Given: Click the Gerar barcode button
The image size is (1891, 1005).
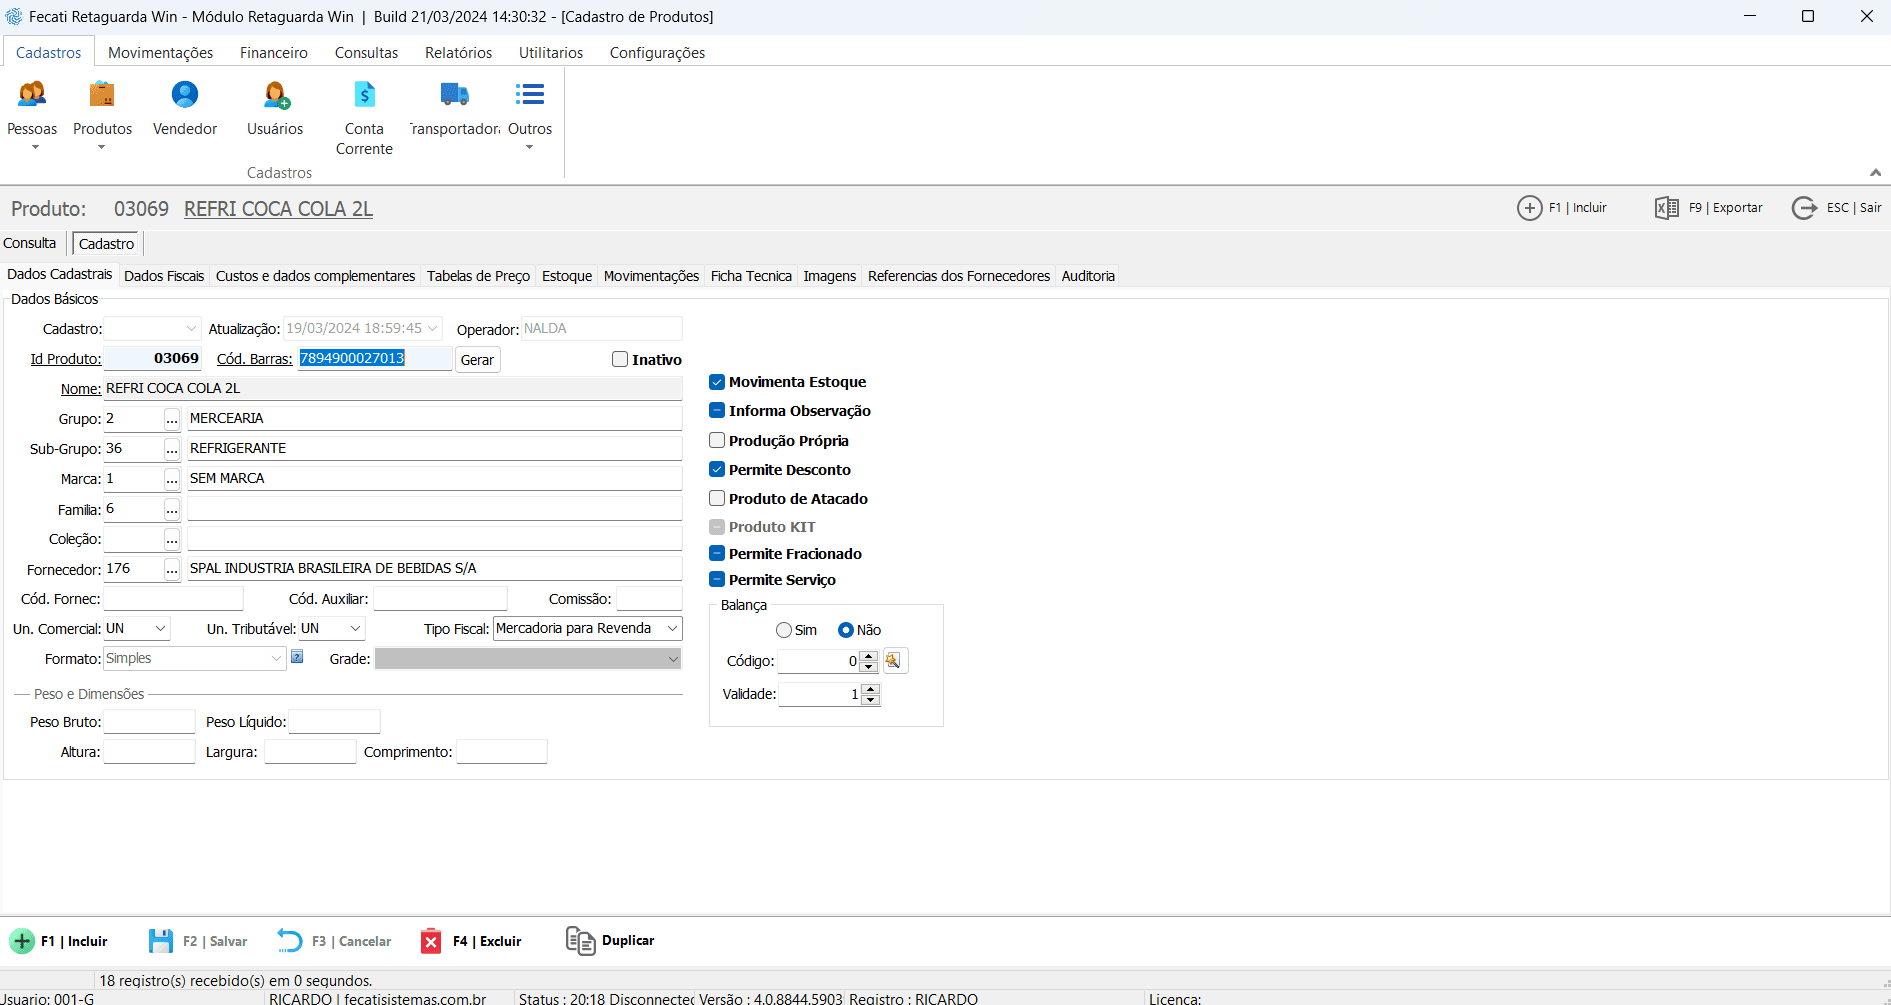Looking at the screenshot, I should click(477, 360).
